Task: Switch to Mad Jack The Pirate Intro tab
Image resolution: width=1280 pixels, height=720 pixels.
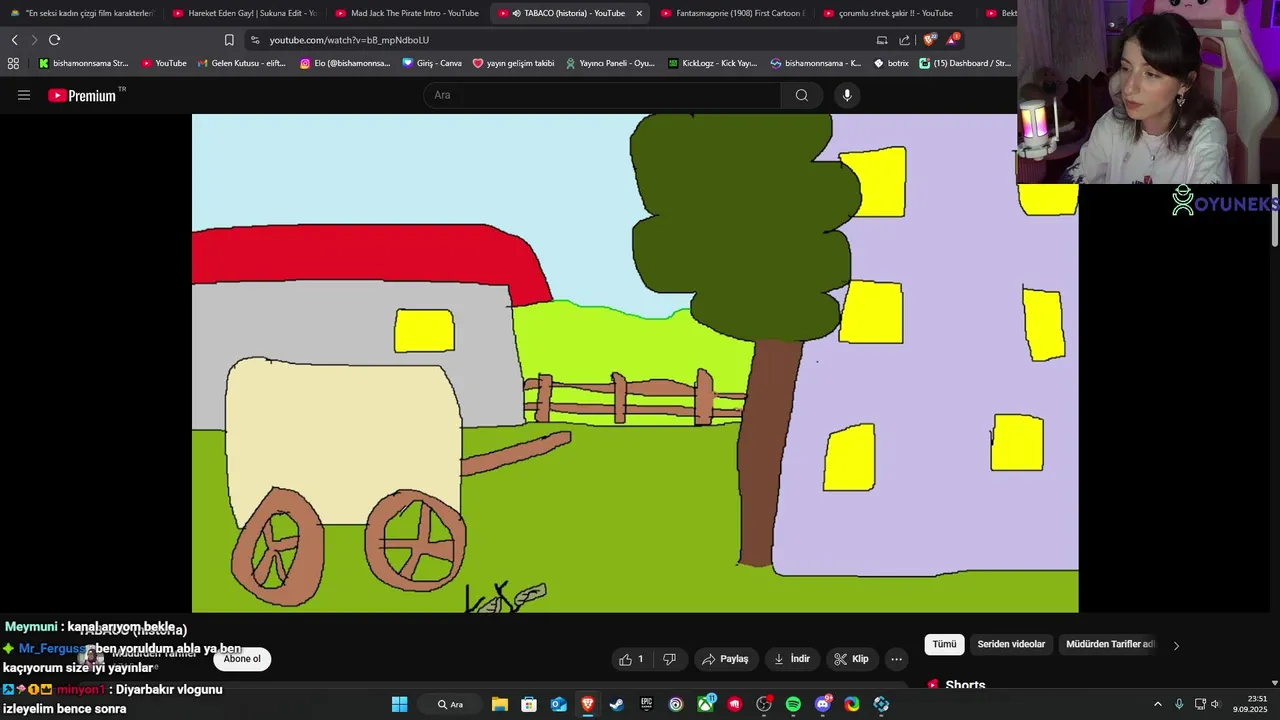Action: [x=407, y=13]
